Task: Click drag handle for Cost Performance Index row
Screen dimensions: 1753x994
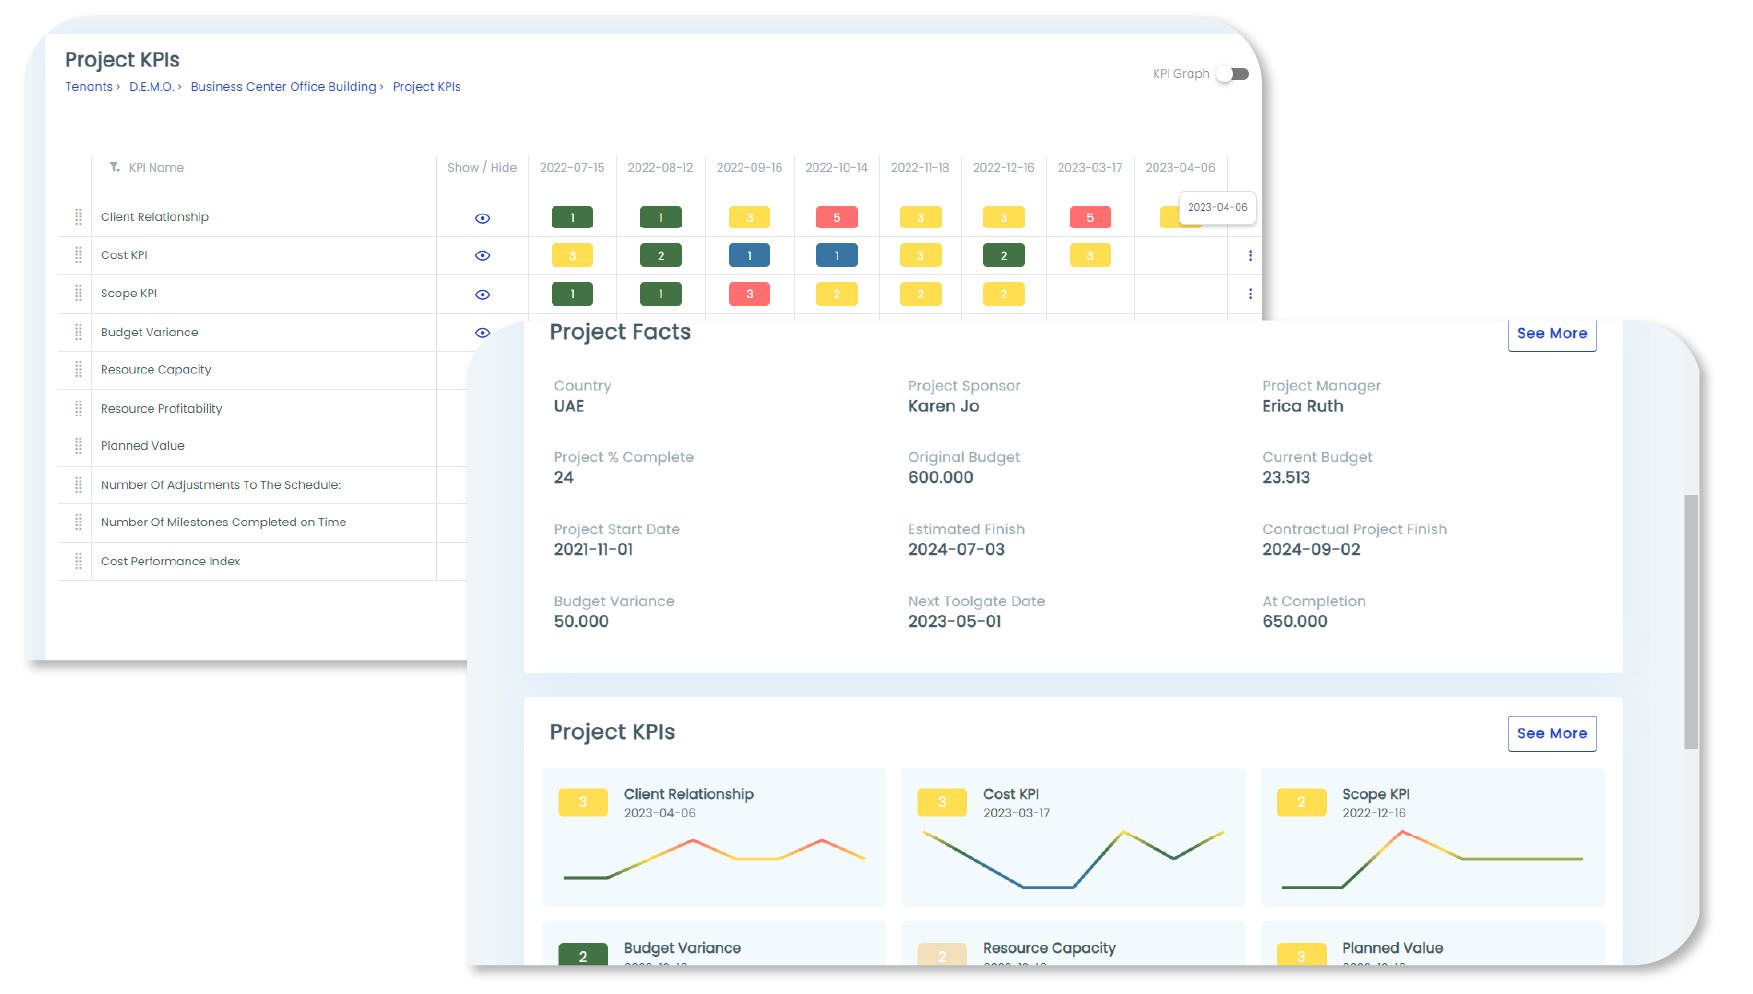Action: [78, 561]
